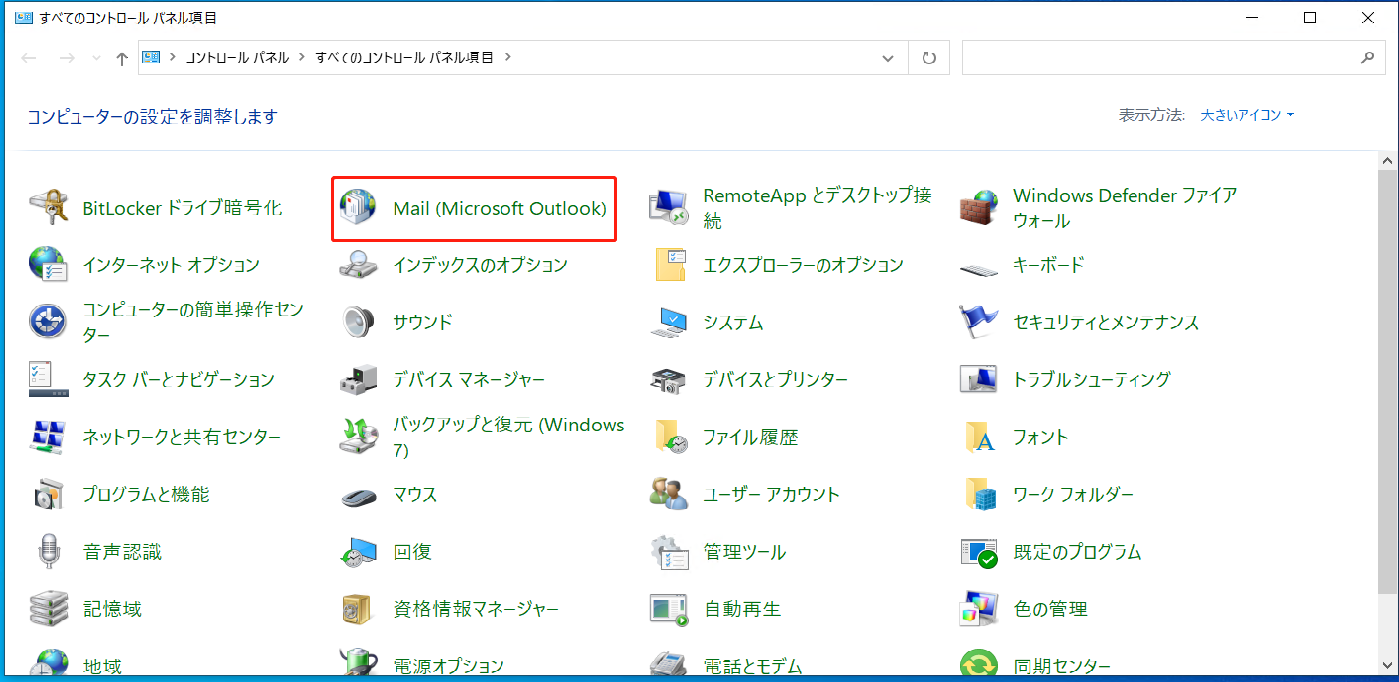Open タスク バーとナビゲーション icon
This screenshot has width=1399, height=682.
(x=48, y=379)
